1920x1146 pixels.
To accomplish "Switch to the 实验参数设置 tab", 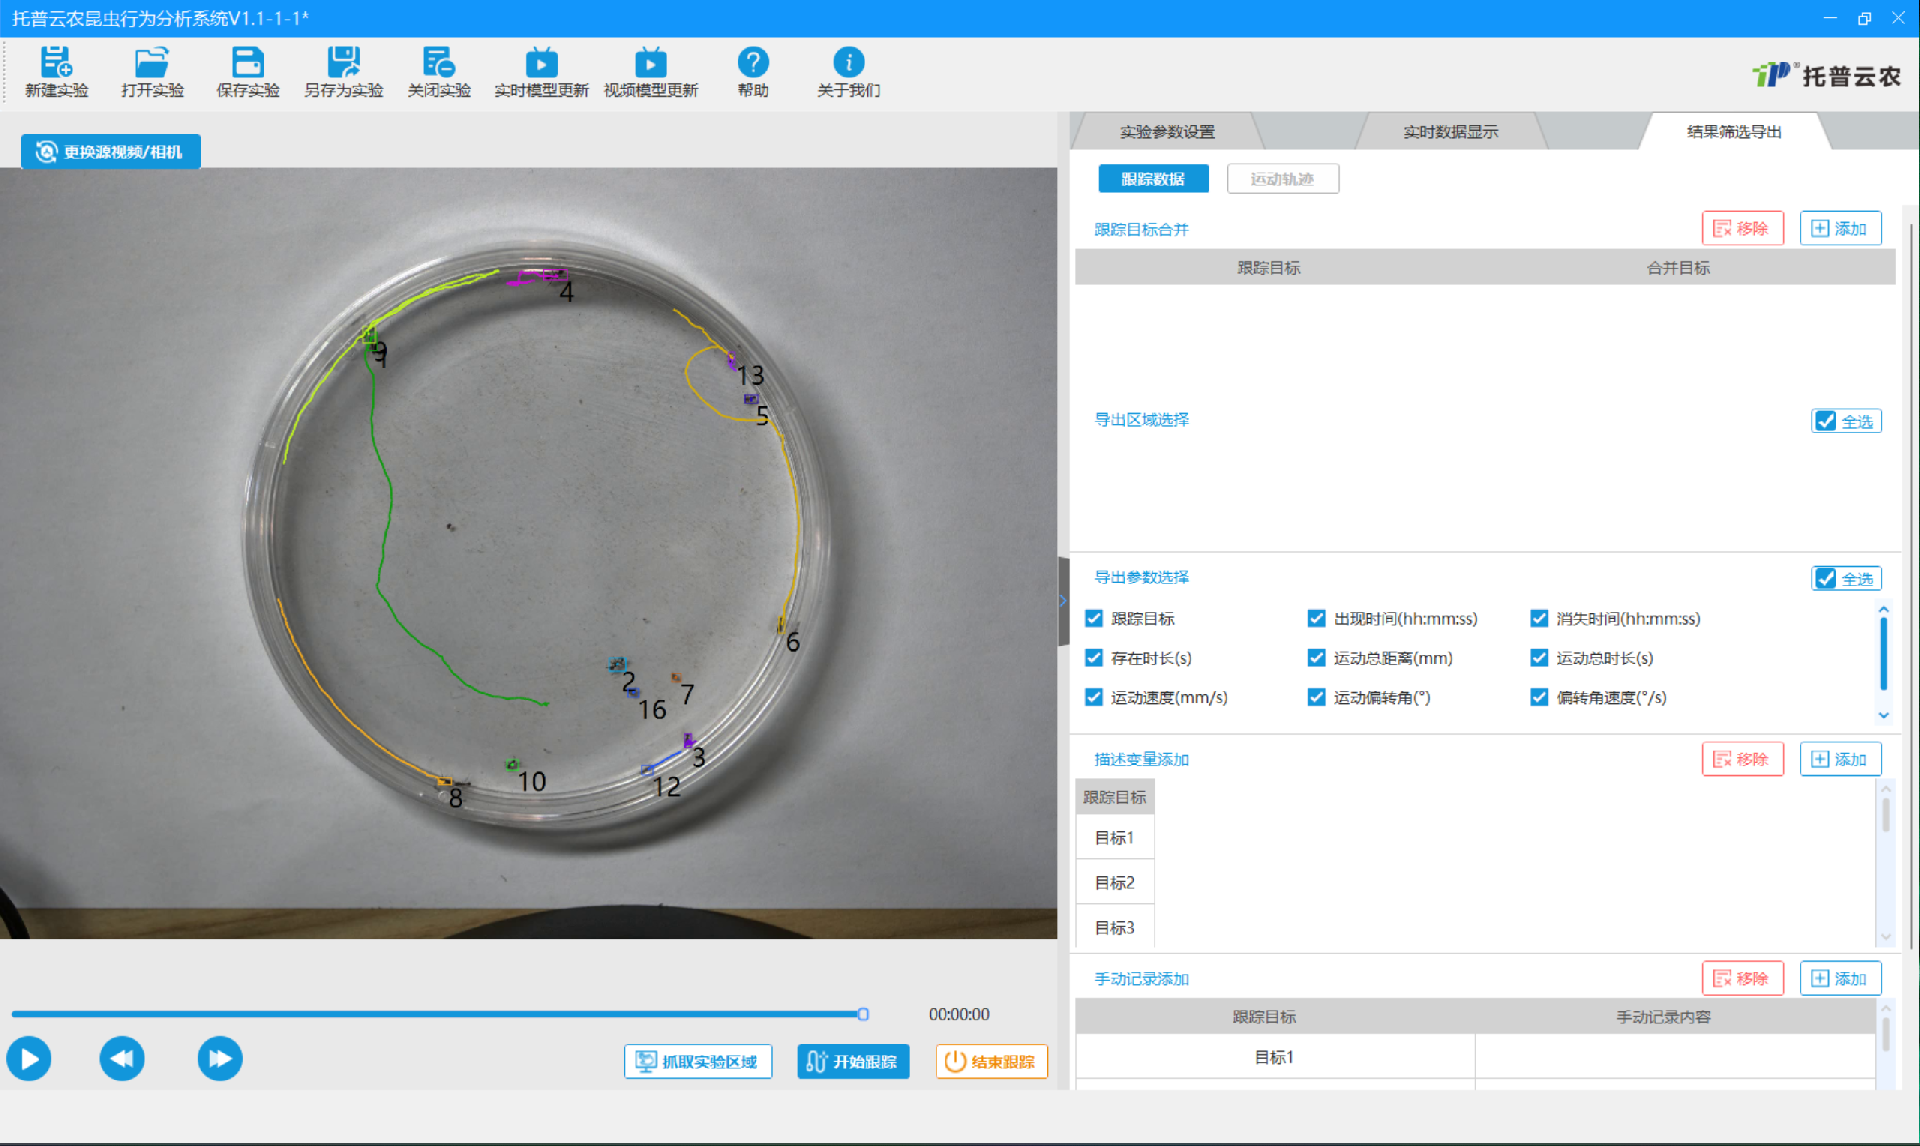I will pyautogui.click(x=1166, y=132).
